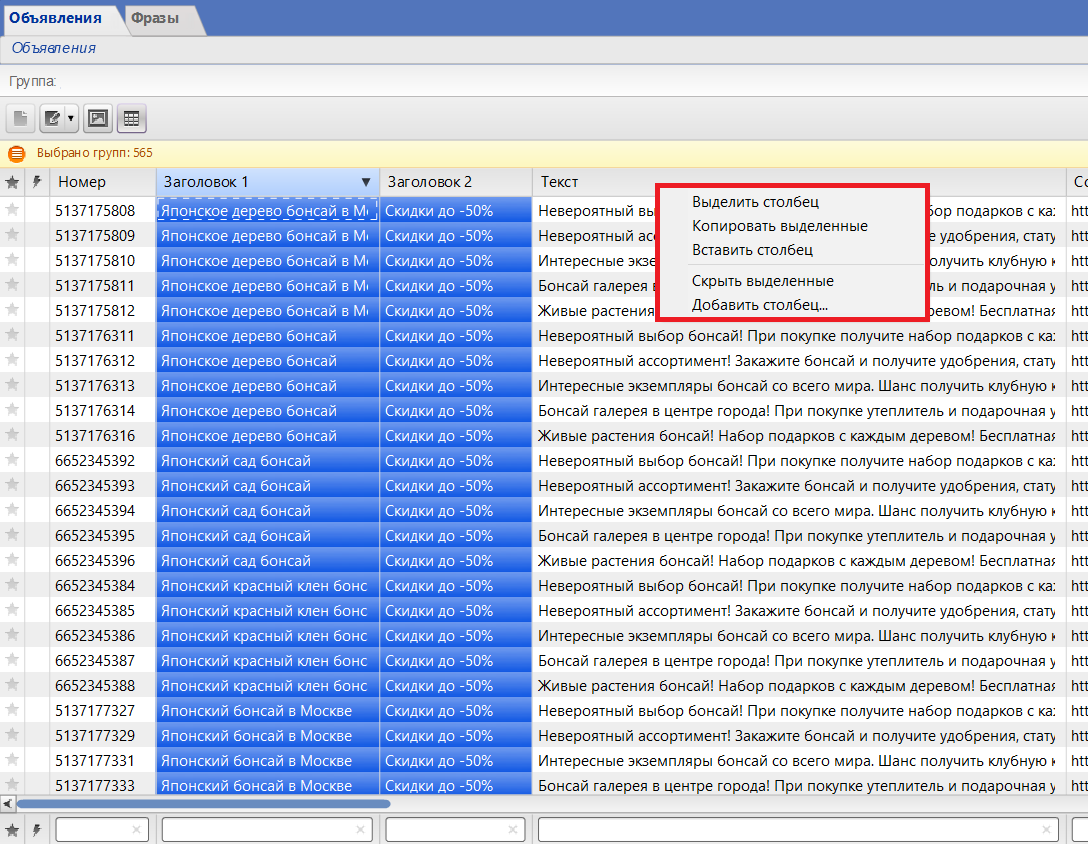The height and width of the screenshot is (844, 1088).
Task: Click the edit pencil toolbar icon
Action: point(53,119)
